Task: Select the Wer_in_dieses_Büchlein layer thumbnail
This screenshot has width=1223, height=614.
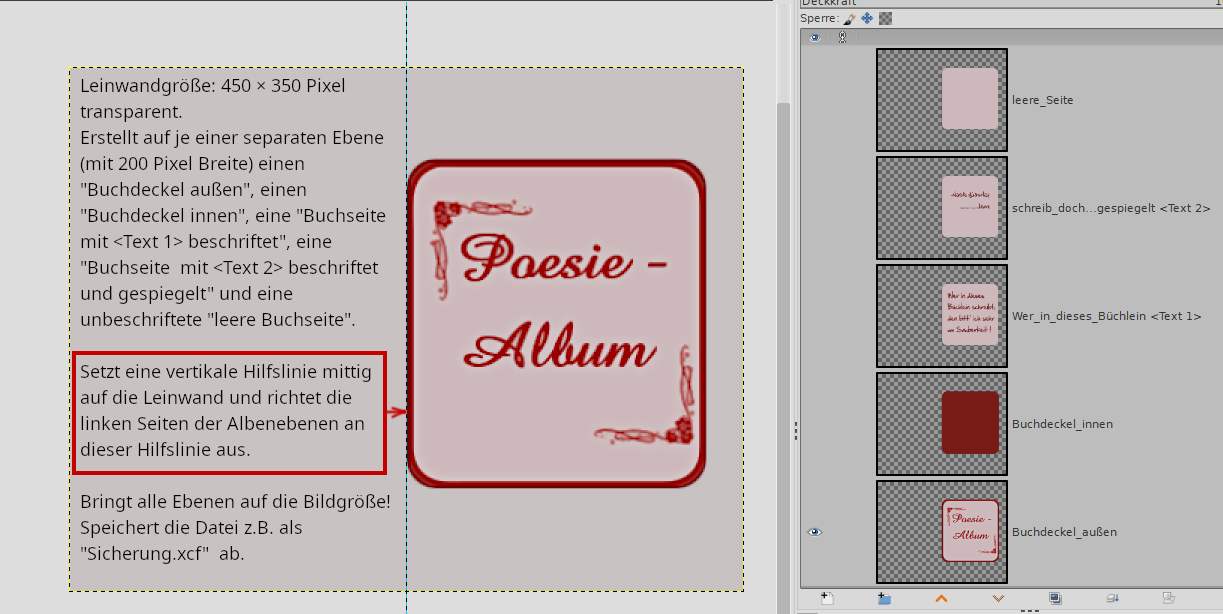Action: [942, 316]
